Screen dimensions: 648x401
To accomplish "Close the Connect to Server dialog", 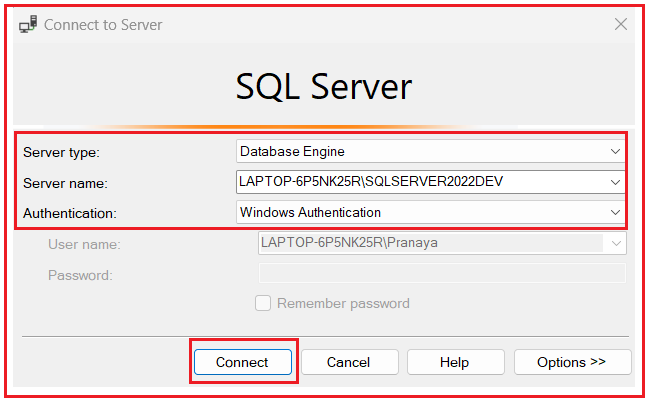I will click(621, 24).
